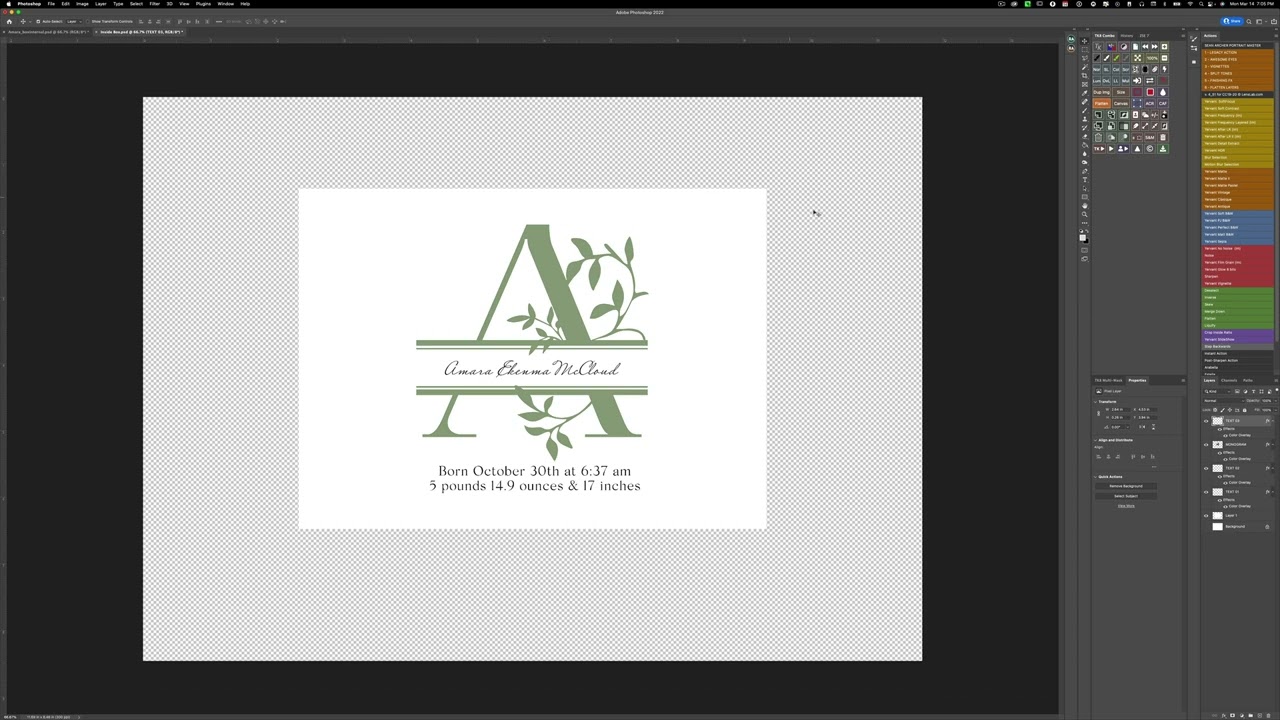Click the Flatten button in TK8 panel
This screenshot has height=720, width=1280.
(1102, 103)
